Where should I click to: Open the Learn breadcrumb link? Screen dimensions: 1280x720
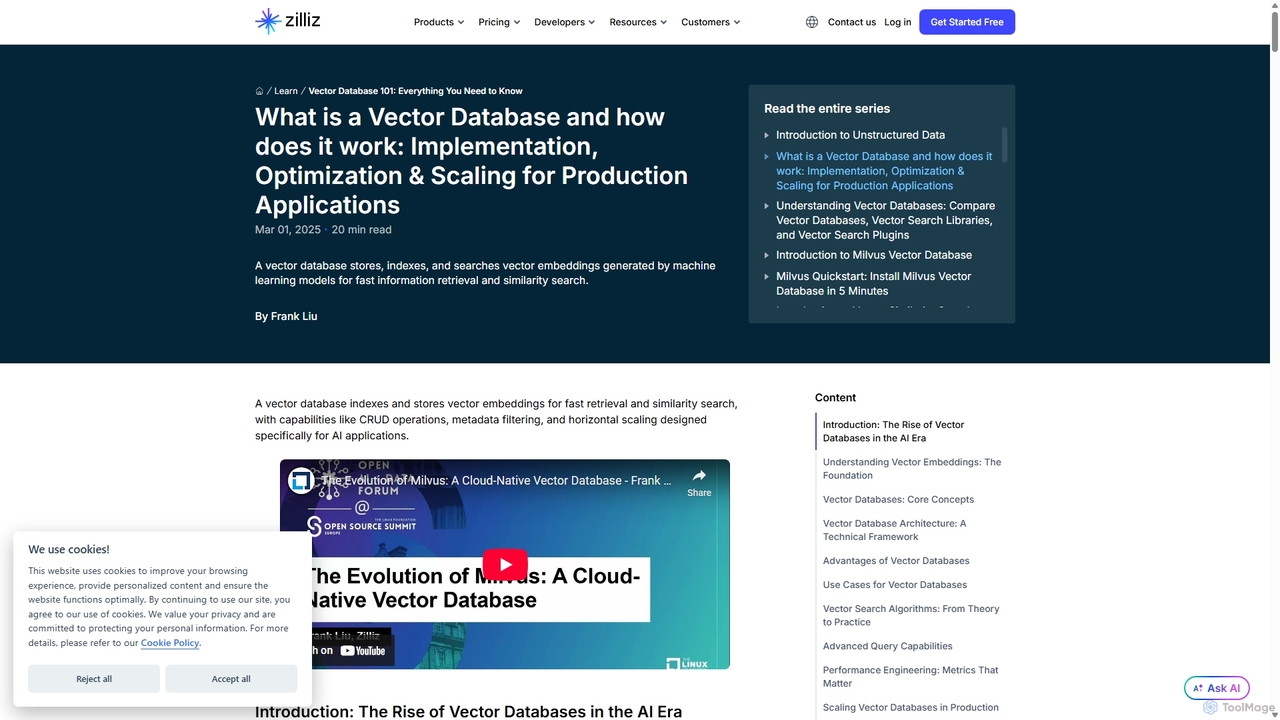coord(286,91)
